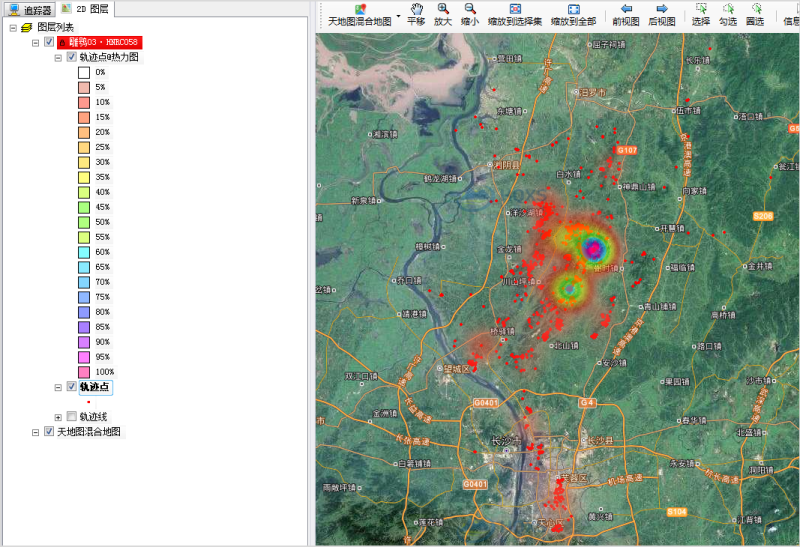Viewport: 800px width, 547px height.
Task: Activate the 圈选 circle select tool
Action: (x=755, y=14)
